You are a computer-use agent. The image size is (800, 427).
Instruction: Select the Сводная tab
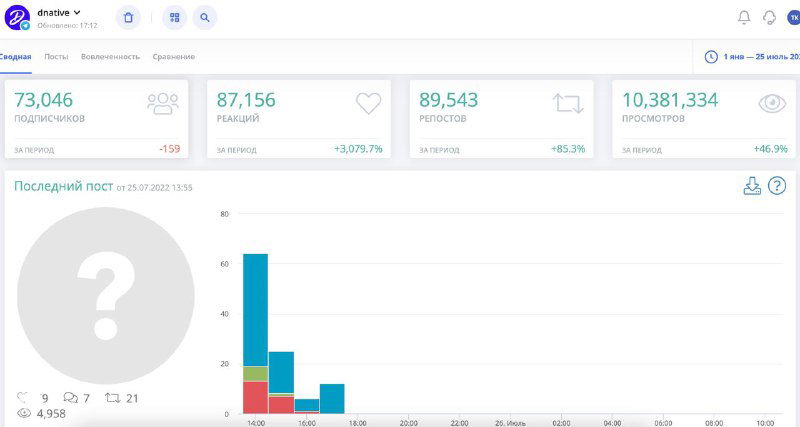[15, 57]
